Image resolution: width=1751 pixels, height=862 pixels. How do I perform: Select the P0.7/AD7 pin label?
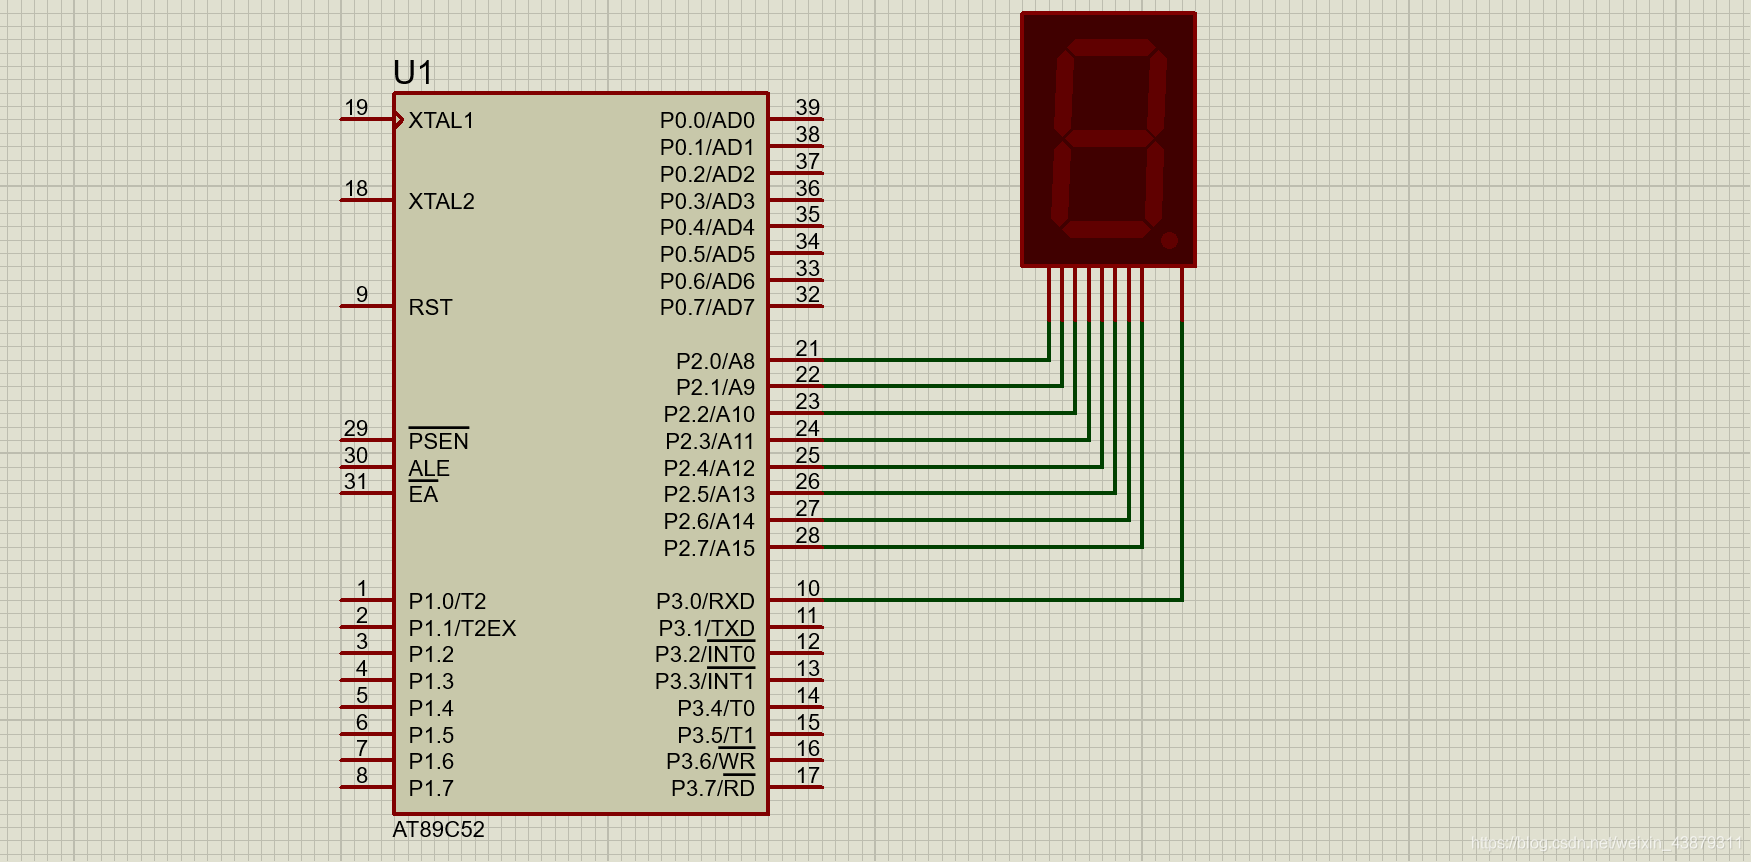click(x=707, y=307)
